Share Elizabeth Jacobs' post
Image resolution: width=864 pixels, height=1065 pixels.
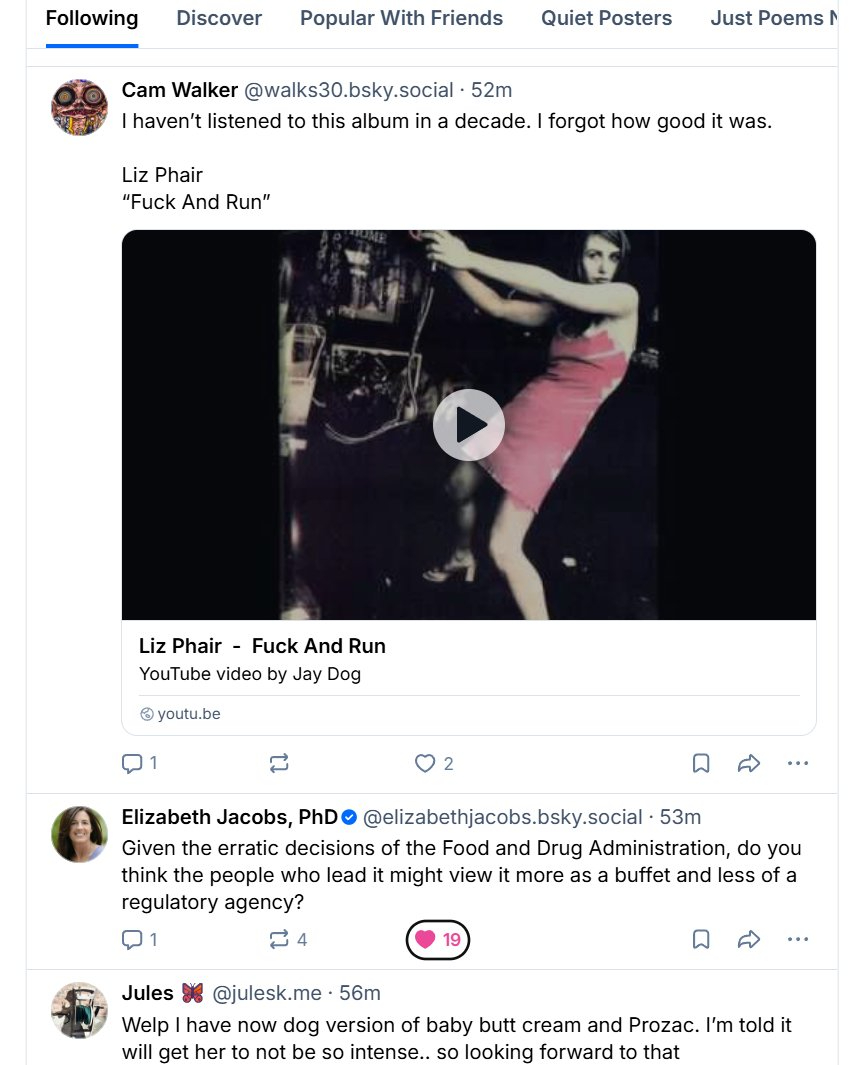pyautogui.click(x=748, y=940)
